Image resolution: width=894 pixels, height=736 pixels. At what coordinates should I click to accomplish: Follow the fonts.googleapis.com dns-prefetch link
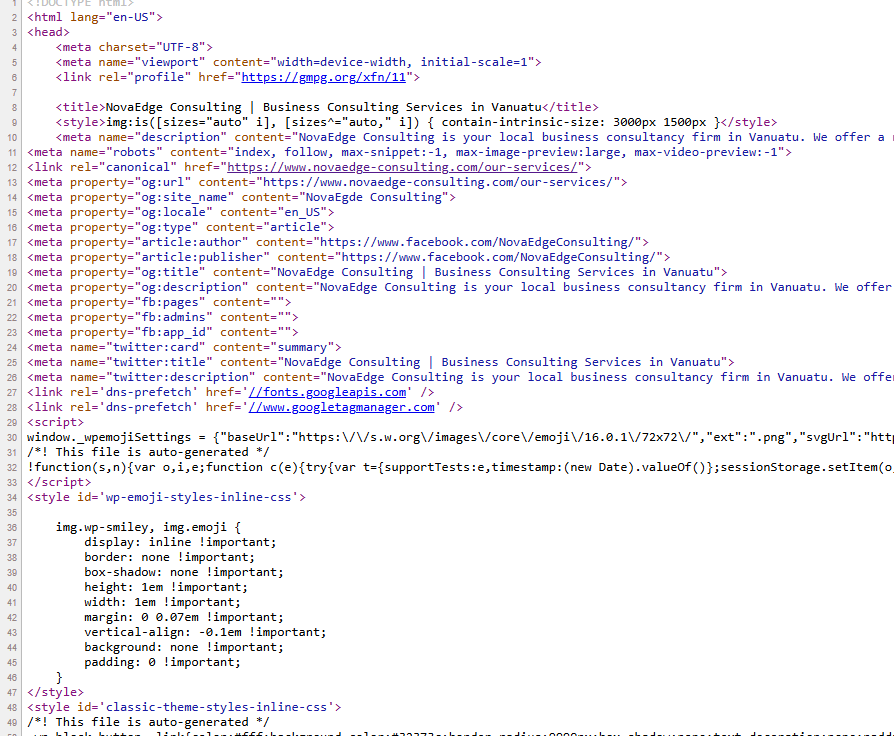[x=327, y=392]
